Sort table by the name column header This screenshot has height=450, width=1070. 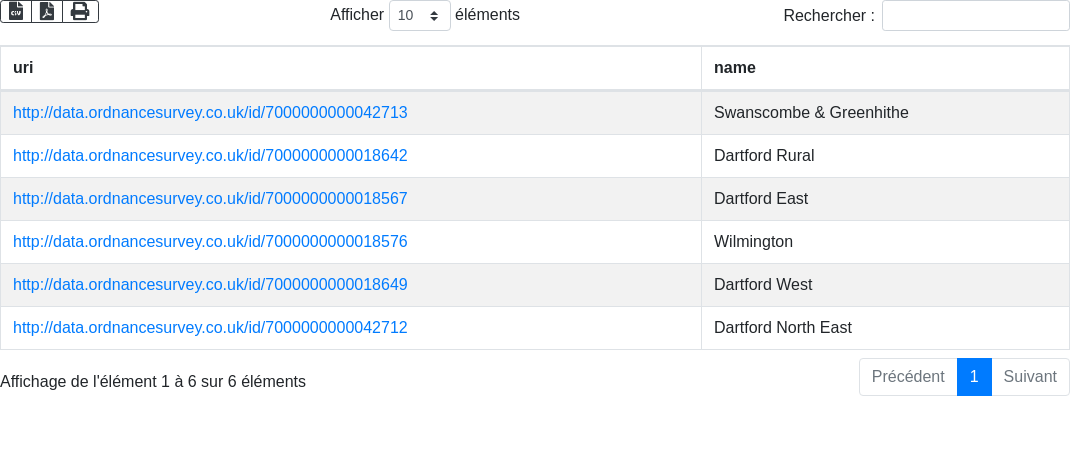tap(885, 68)
